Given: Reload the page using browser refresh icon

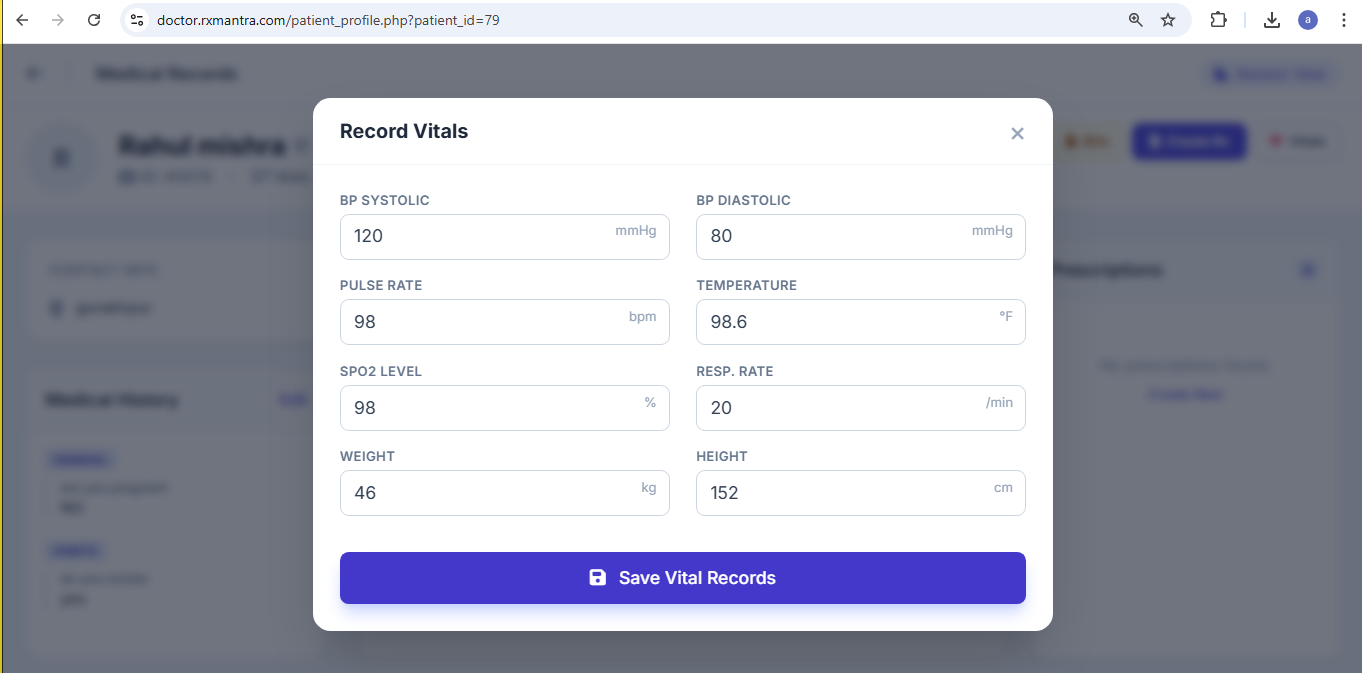Looking at the screenshot, I should (94, 20).
